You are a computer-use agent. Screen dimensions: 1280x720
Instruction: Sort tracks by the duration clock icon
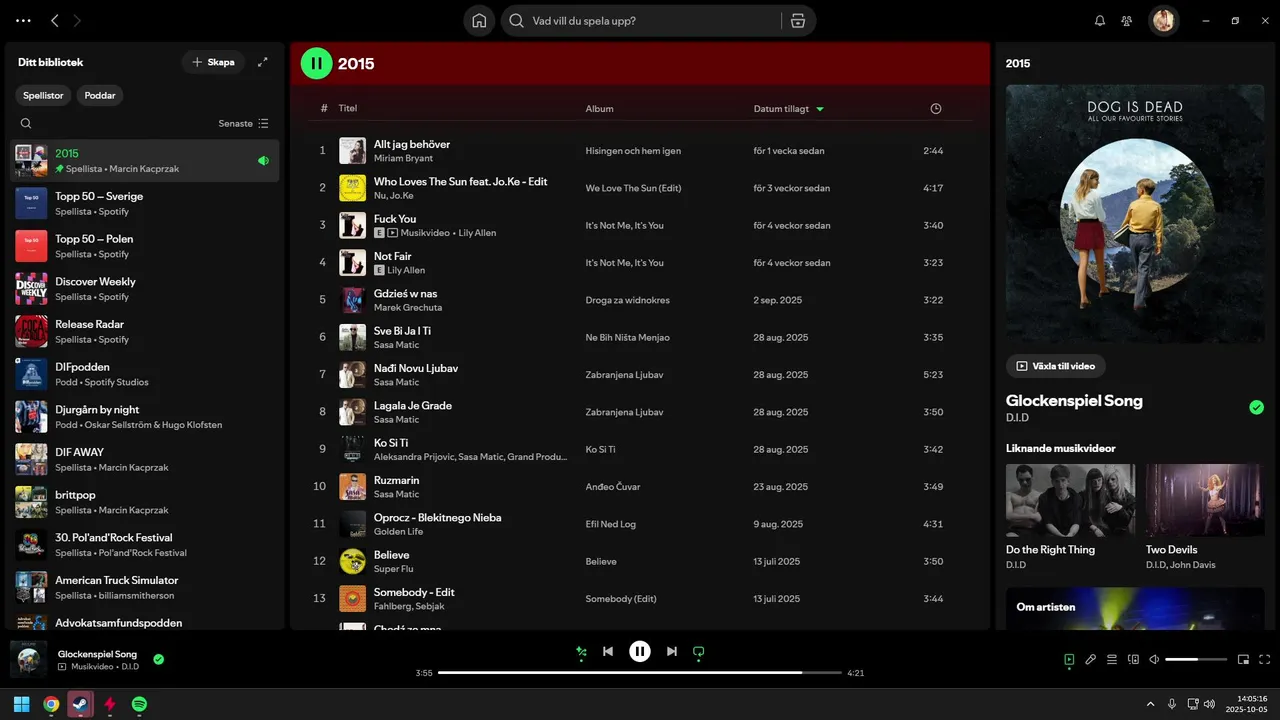tap(936, 108)
